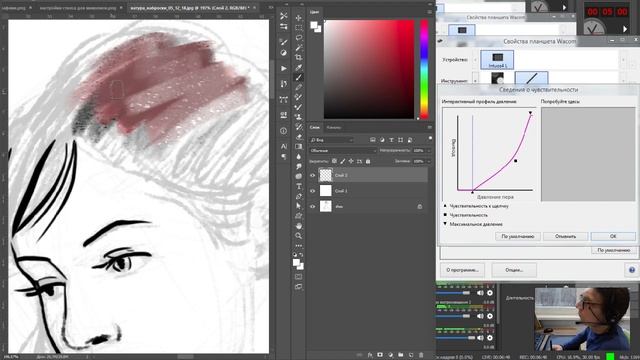The image size is (640, 360).
Task: Select the Crop tool
Action: coord(299,58)
